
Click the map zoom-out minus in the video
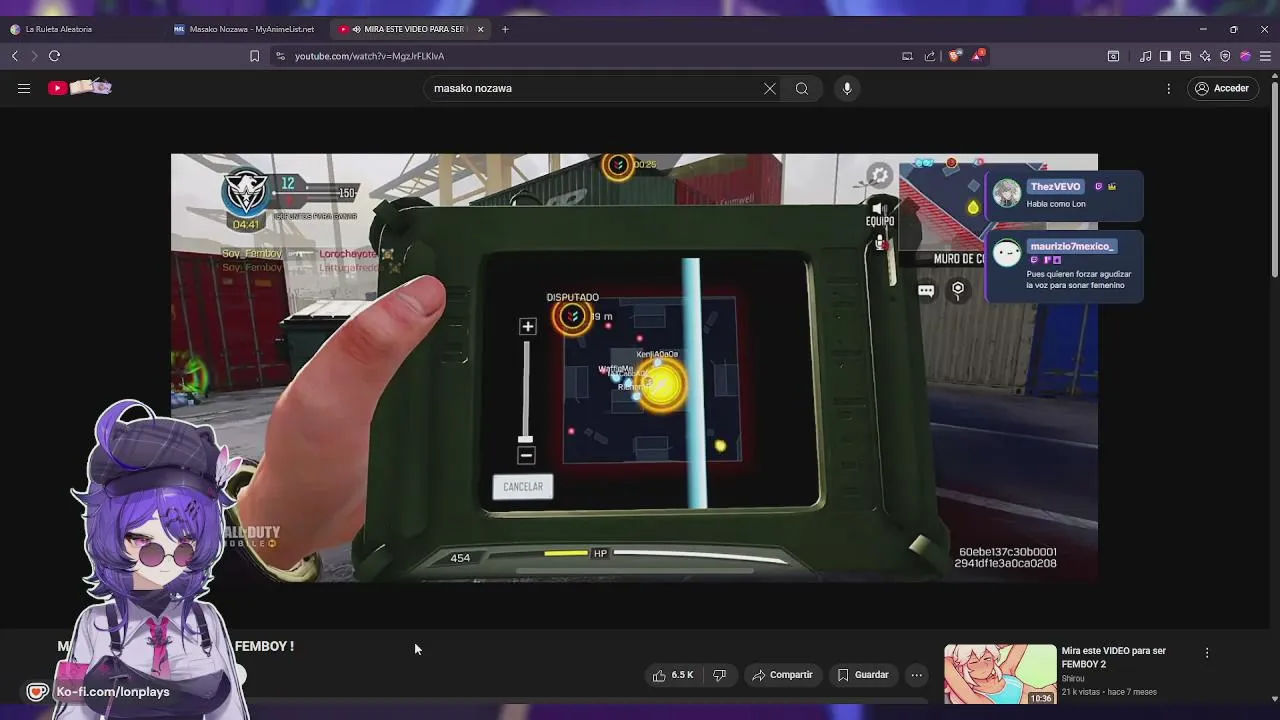pyautogui.click(x=526, y=455)
